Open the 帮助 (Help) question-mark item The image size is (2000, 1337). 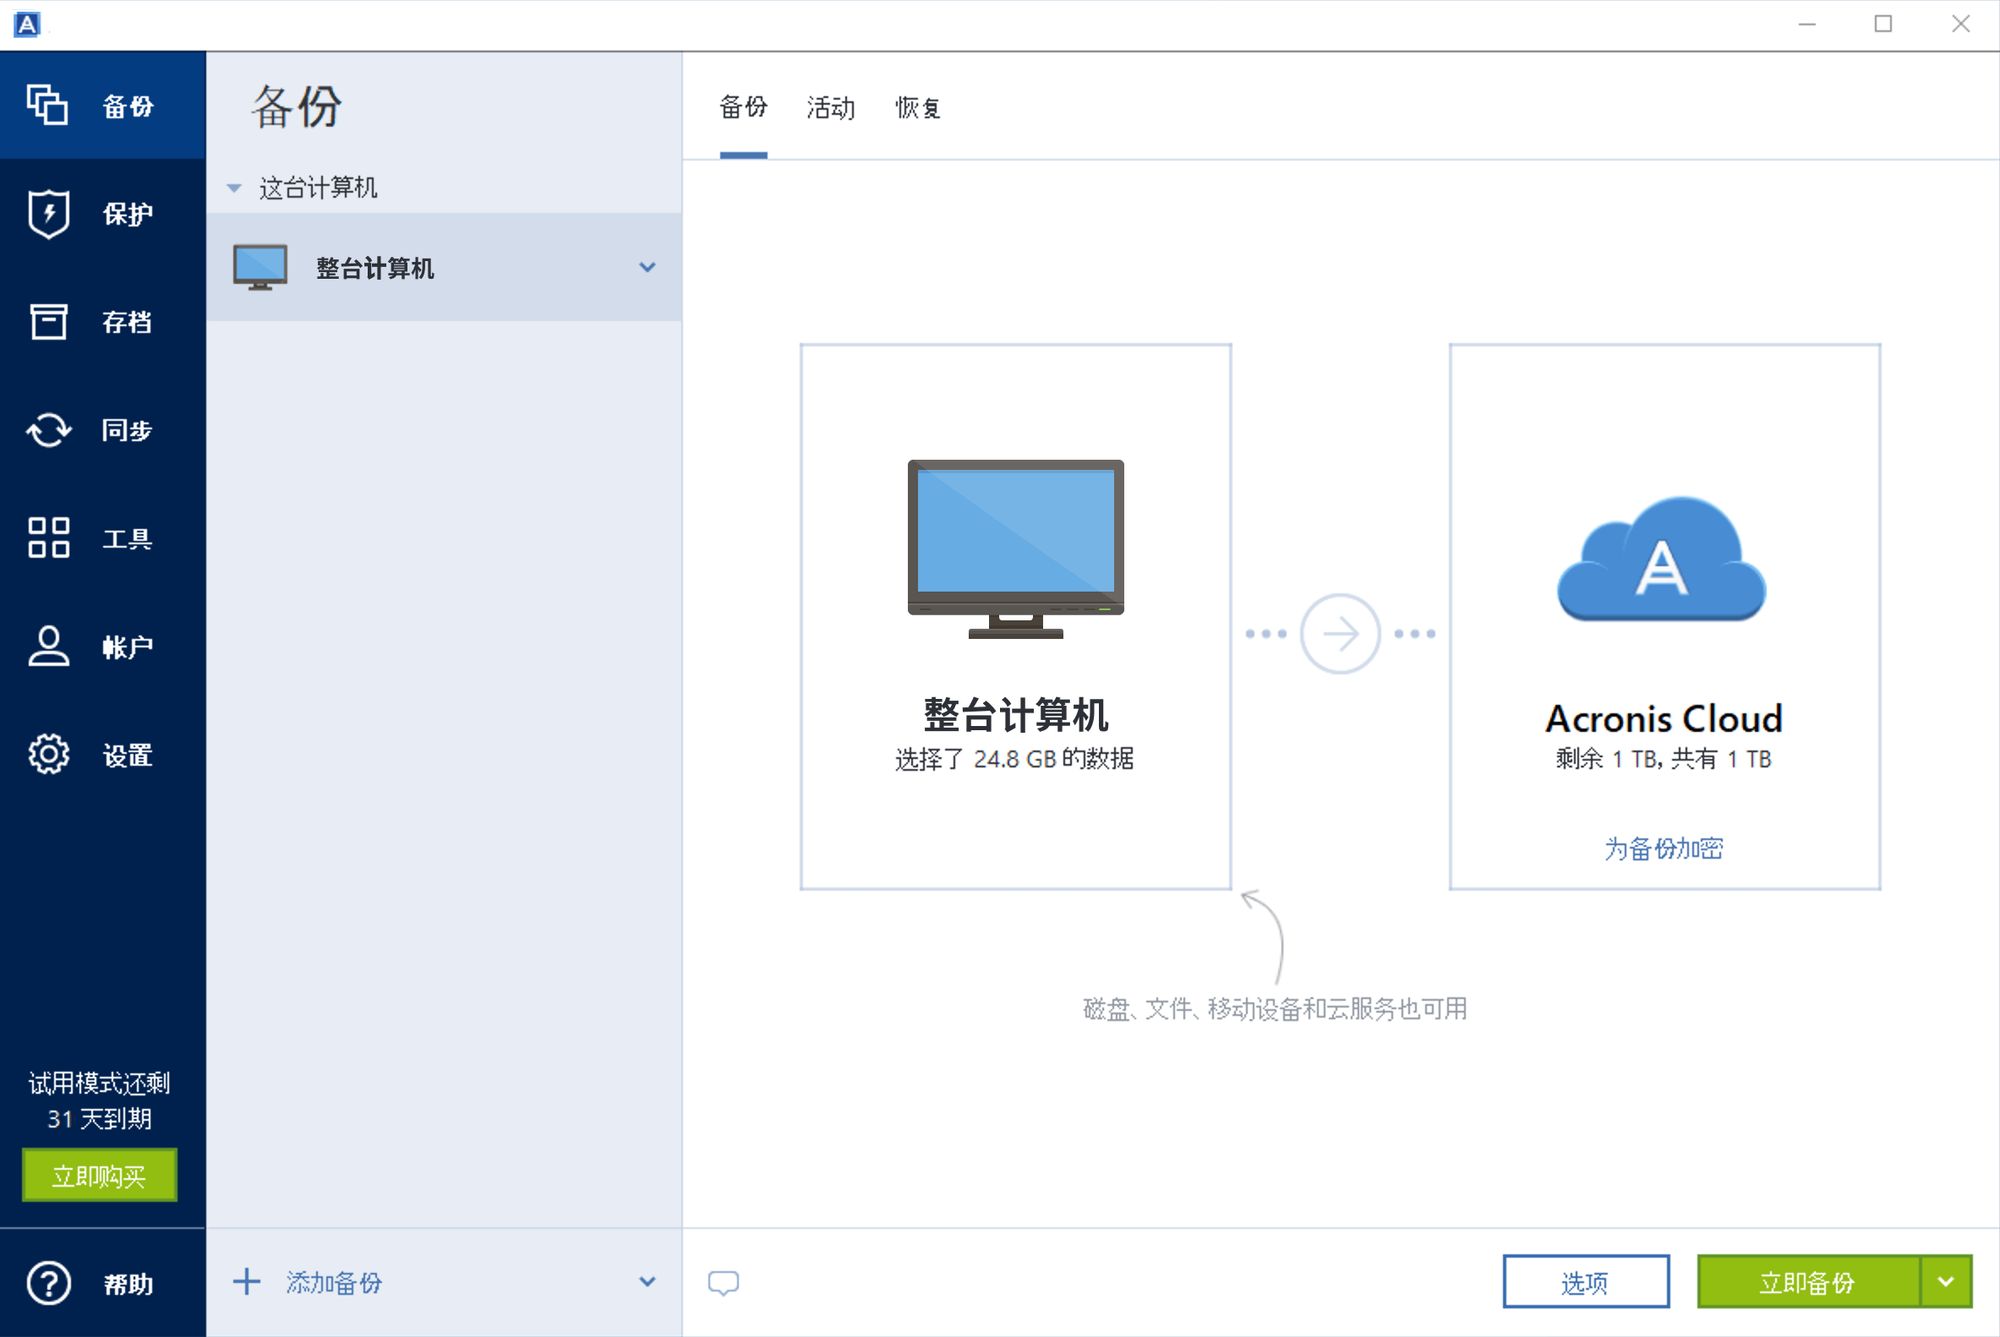pyautogui.click(x=102, y=1283)
